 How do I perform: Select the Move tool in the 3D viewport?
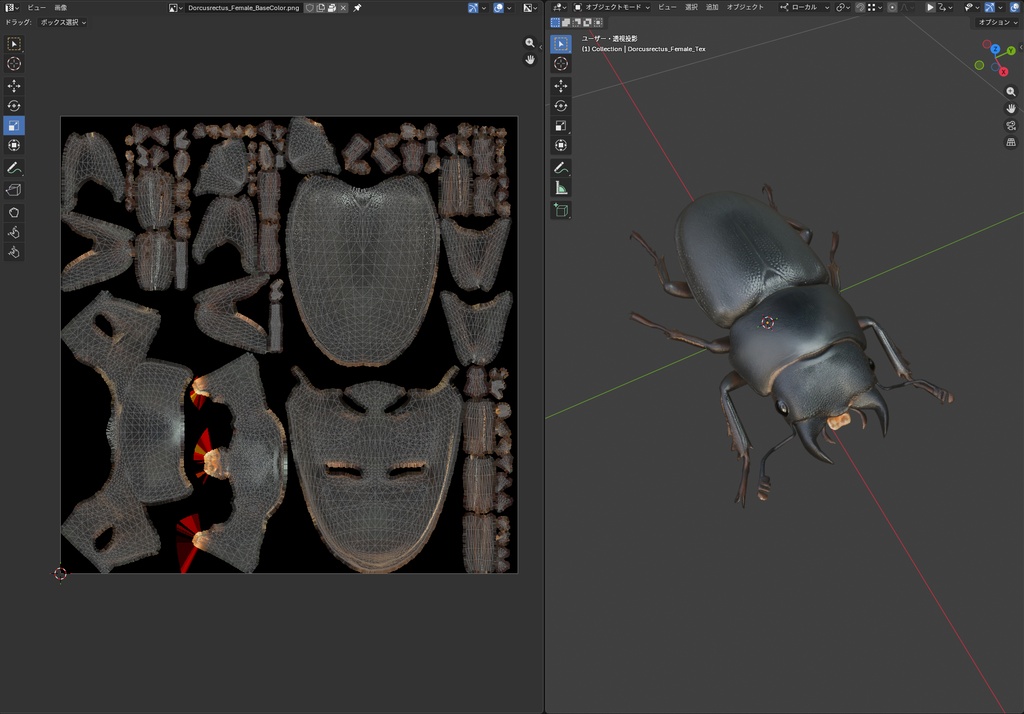[560, 86]
